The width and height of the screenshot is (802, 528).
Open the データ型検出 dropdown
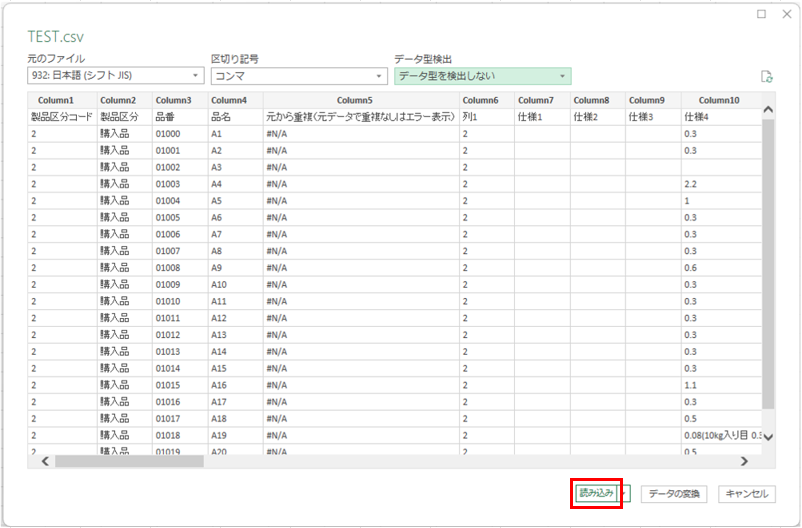pyautogui.click(x=483, y=76)
